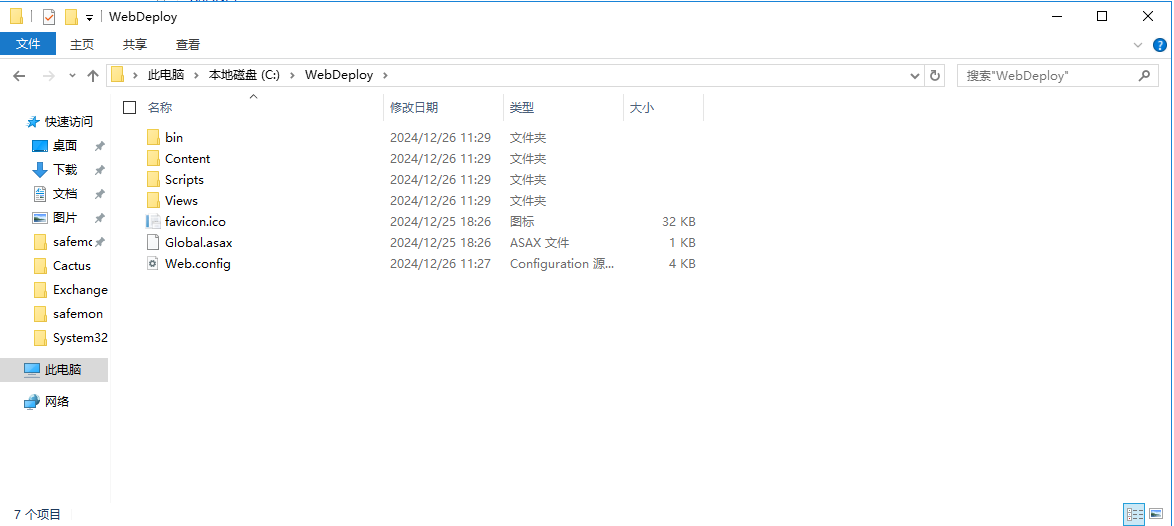Open the address bar history dropdown
Viewport: 1174px width, 526px height.
(915, 76)
